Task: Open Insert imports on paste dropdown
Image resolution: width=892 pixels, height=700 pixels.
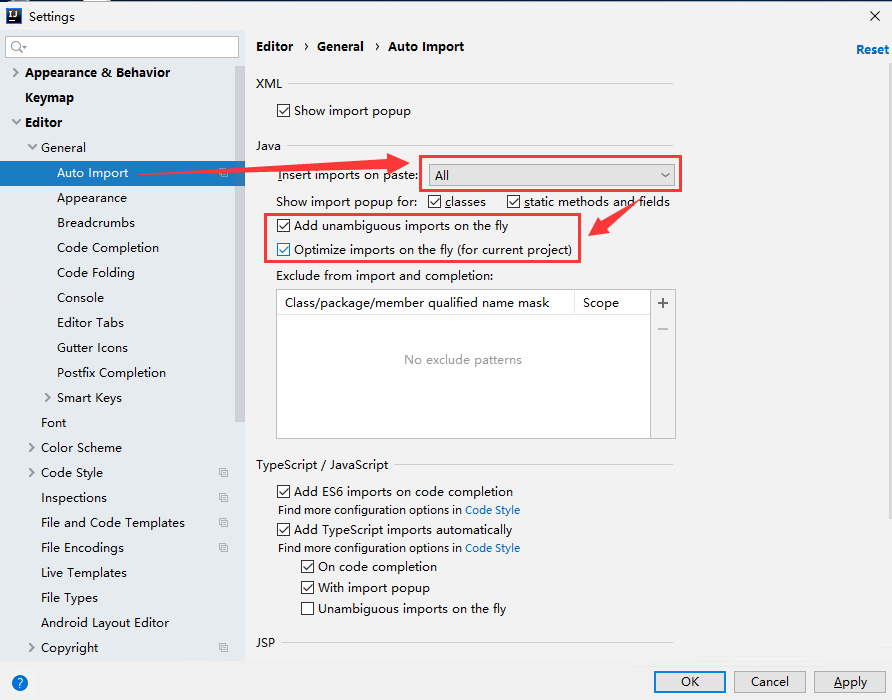Action: coord(551,175)
